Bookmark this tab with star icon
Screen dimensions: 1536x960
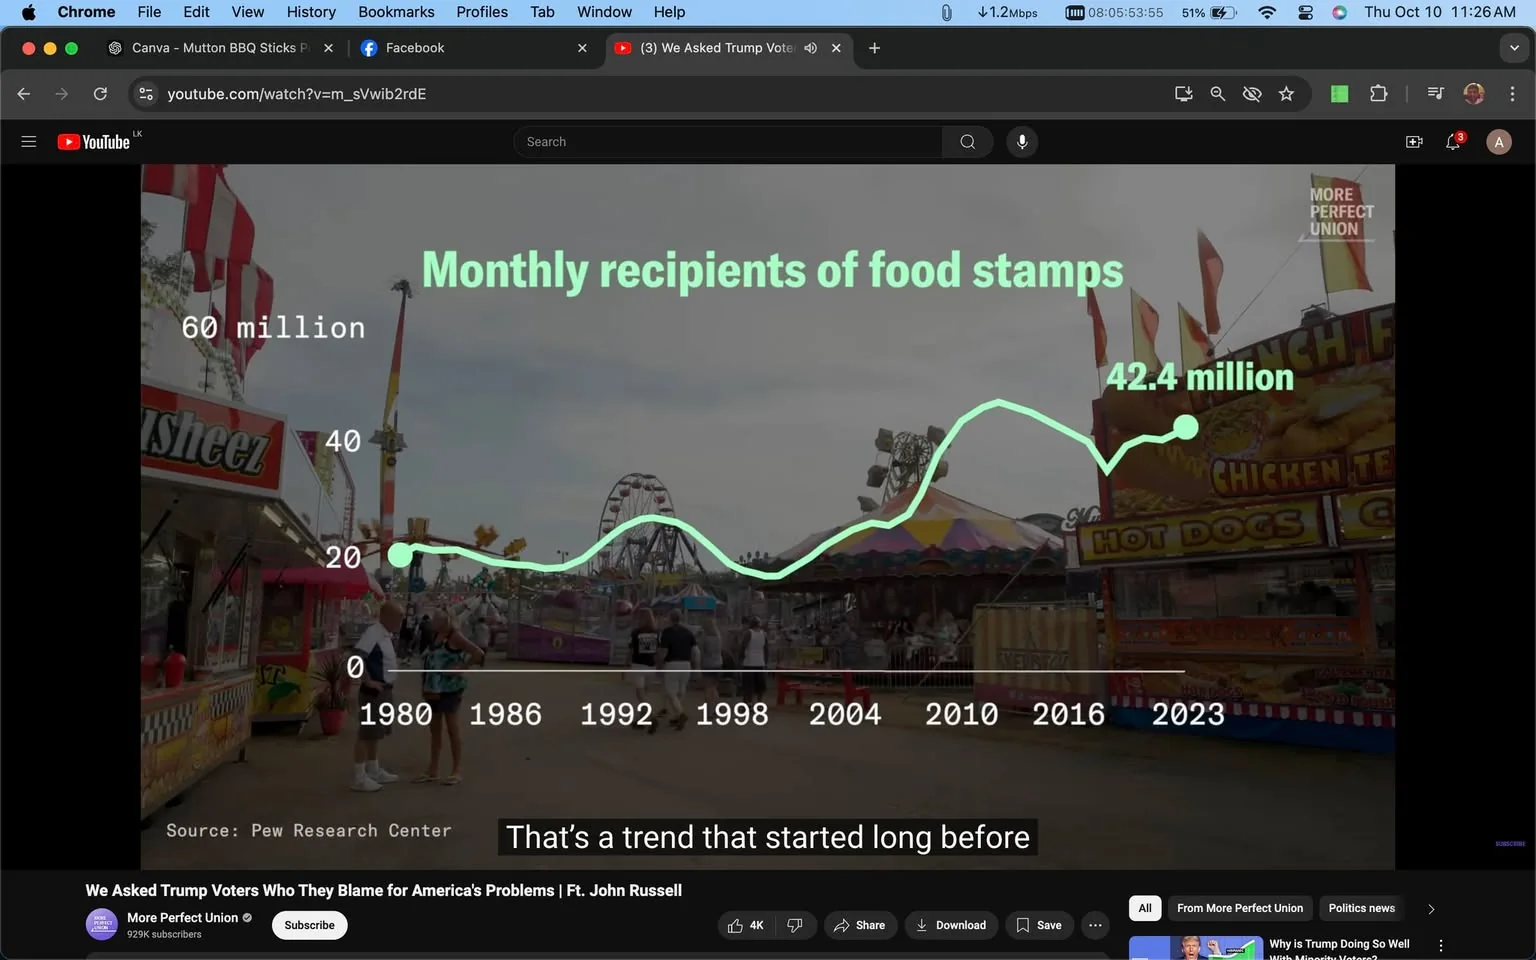pos(1286,94)
